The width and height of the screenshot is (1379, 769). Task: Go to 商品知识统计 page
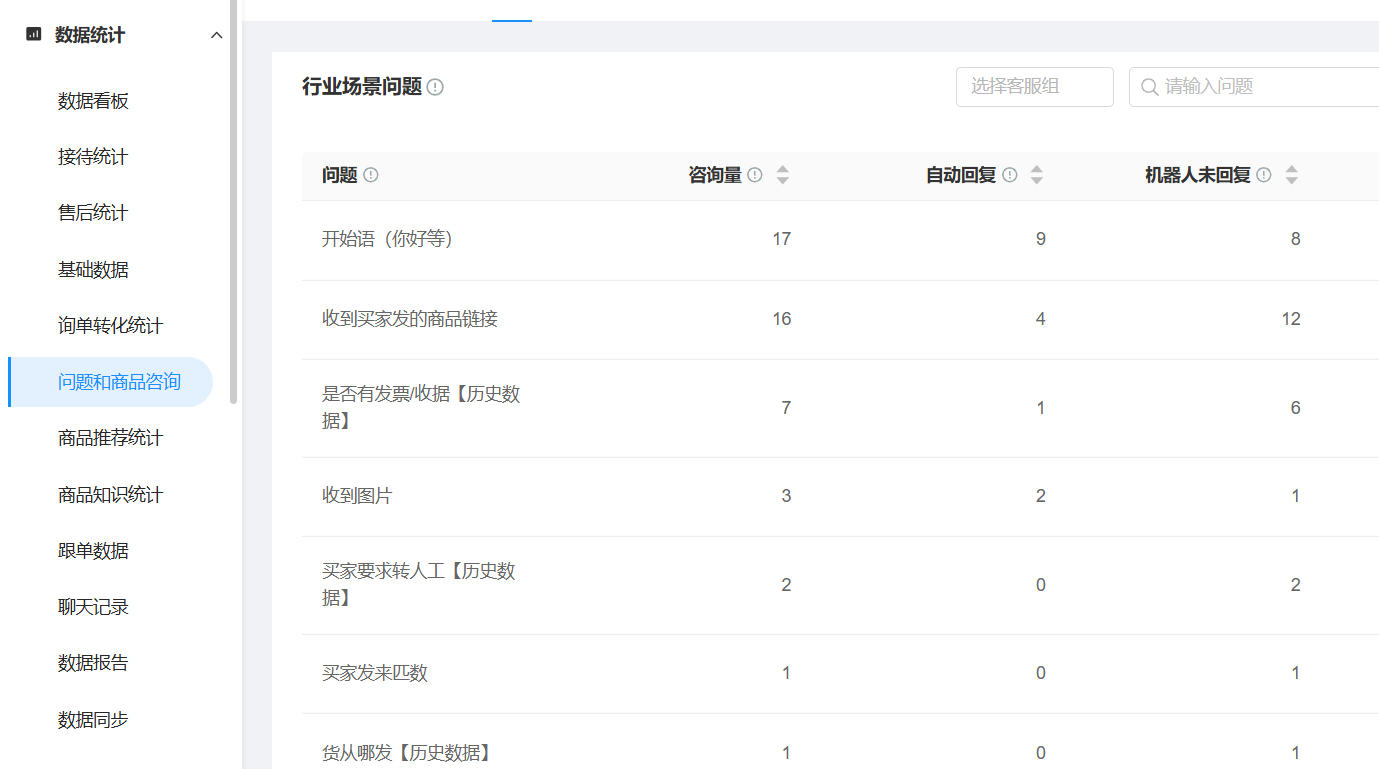(x=110, y=495)
